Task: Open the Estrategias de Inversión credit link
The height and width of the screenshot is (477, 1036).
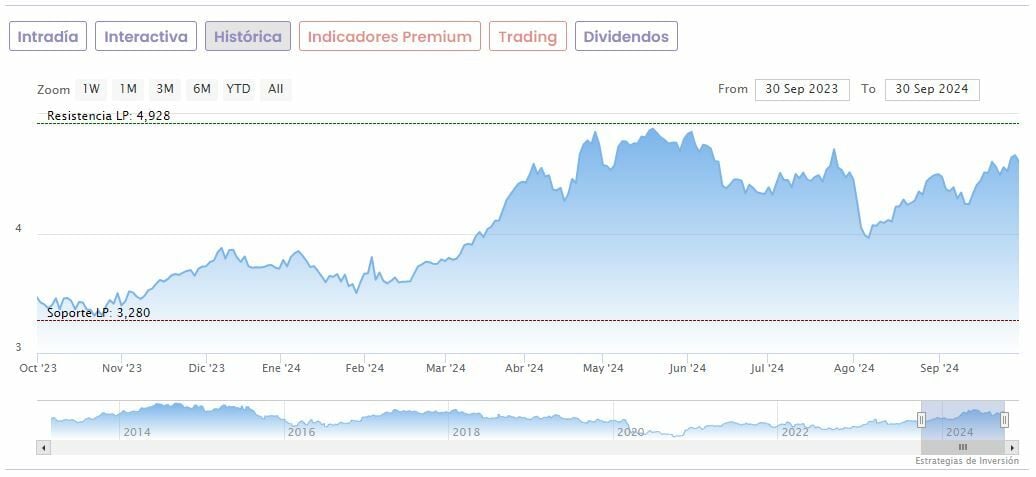Action: 966,461
